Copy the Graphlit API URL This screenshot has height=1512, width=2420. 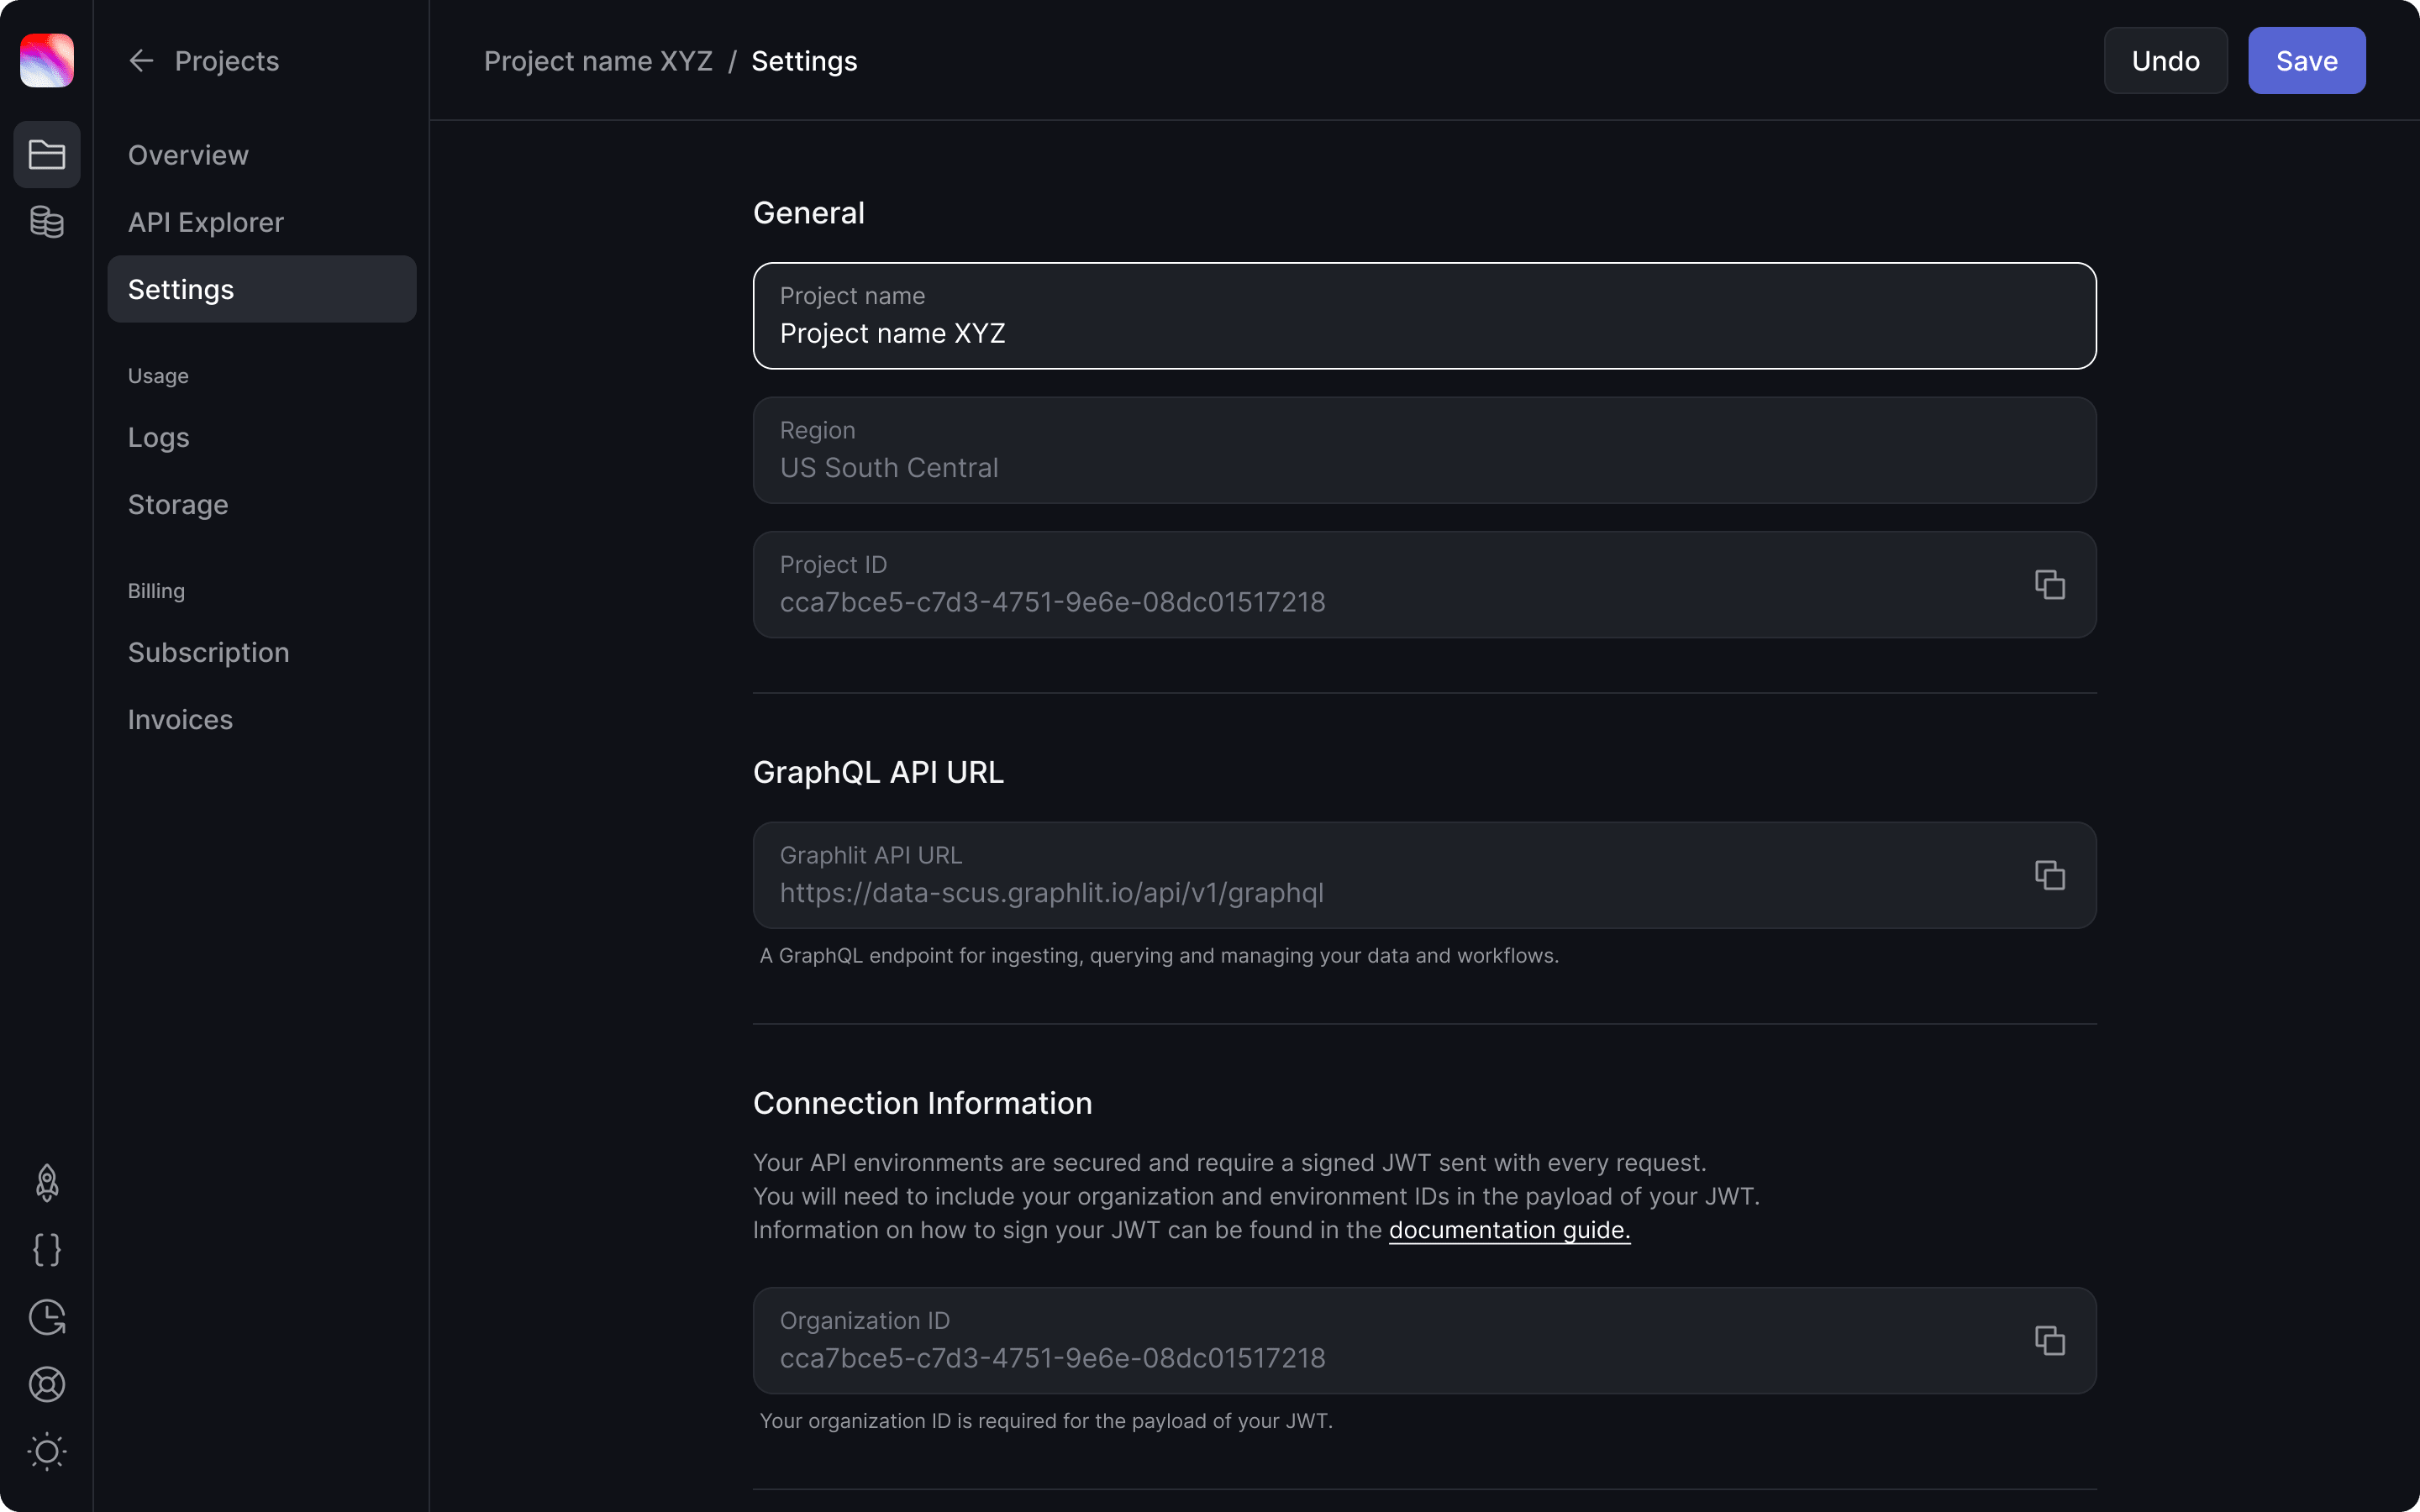[2050, 876]
